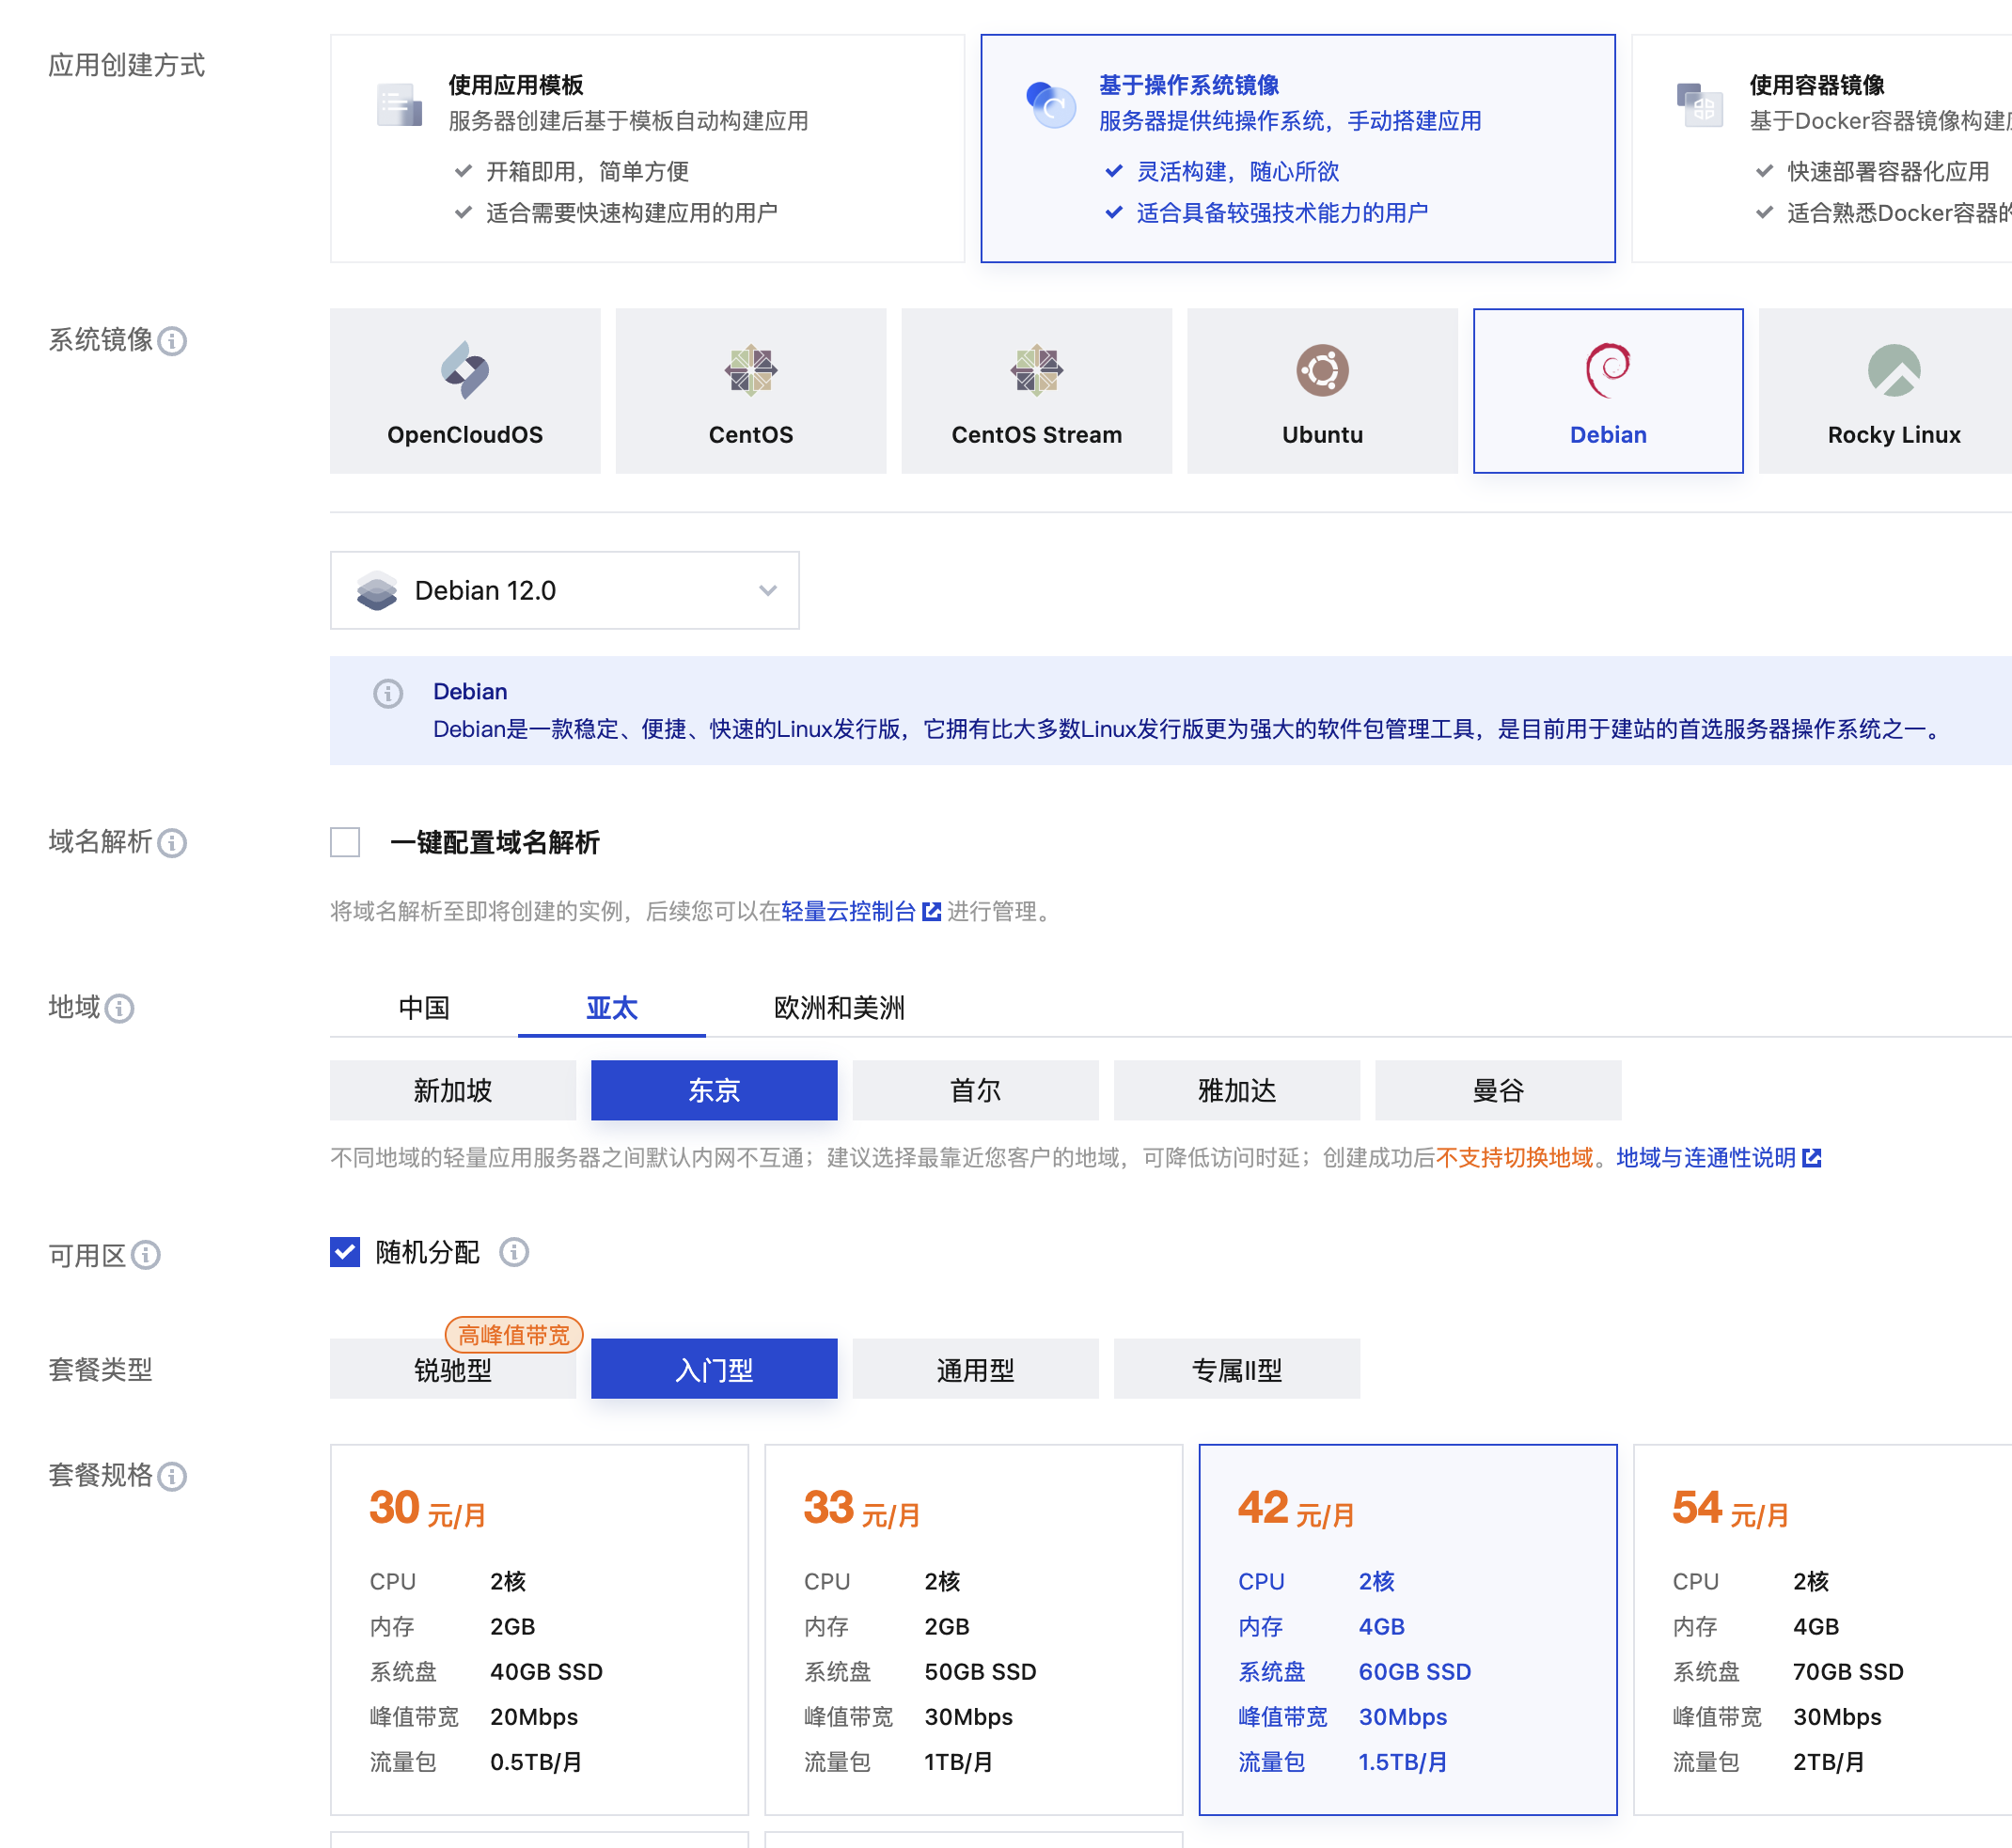Image resolution: width=2012 pixels, height=1848 pixels.
Task: Select the Ubuntu image icon
Action: [1322, 370]
